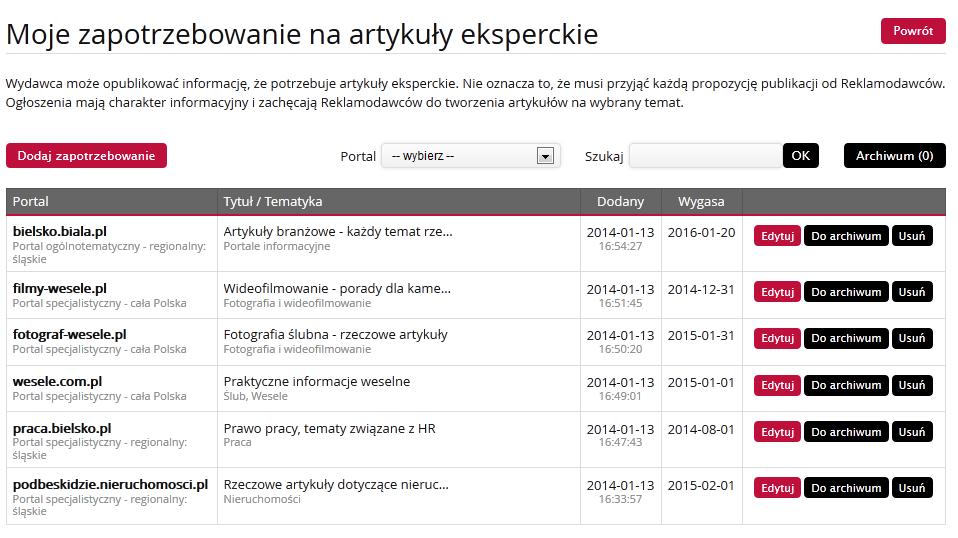Delete the wesele.com.pl entry
Viewport: 958px width, 538px height.
click(912, 385)
